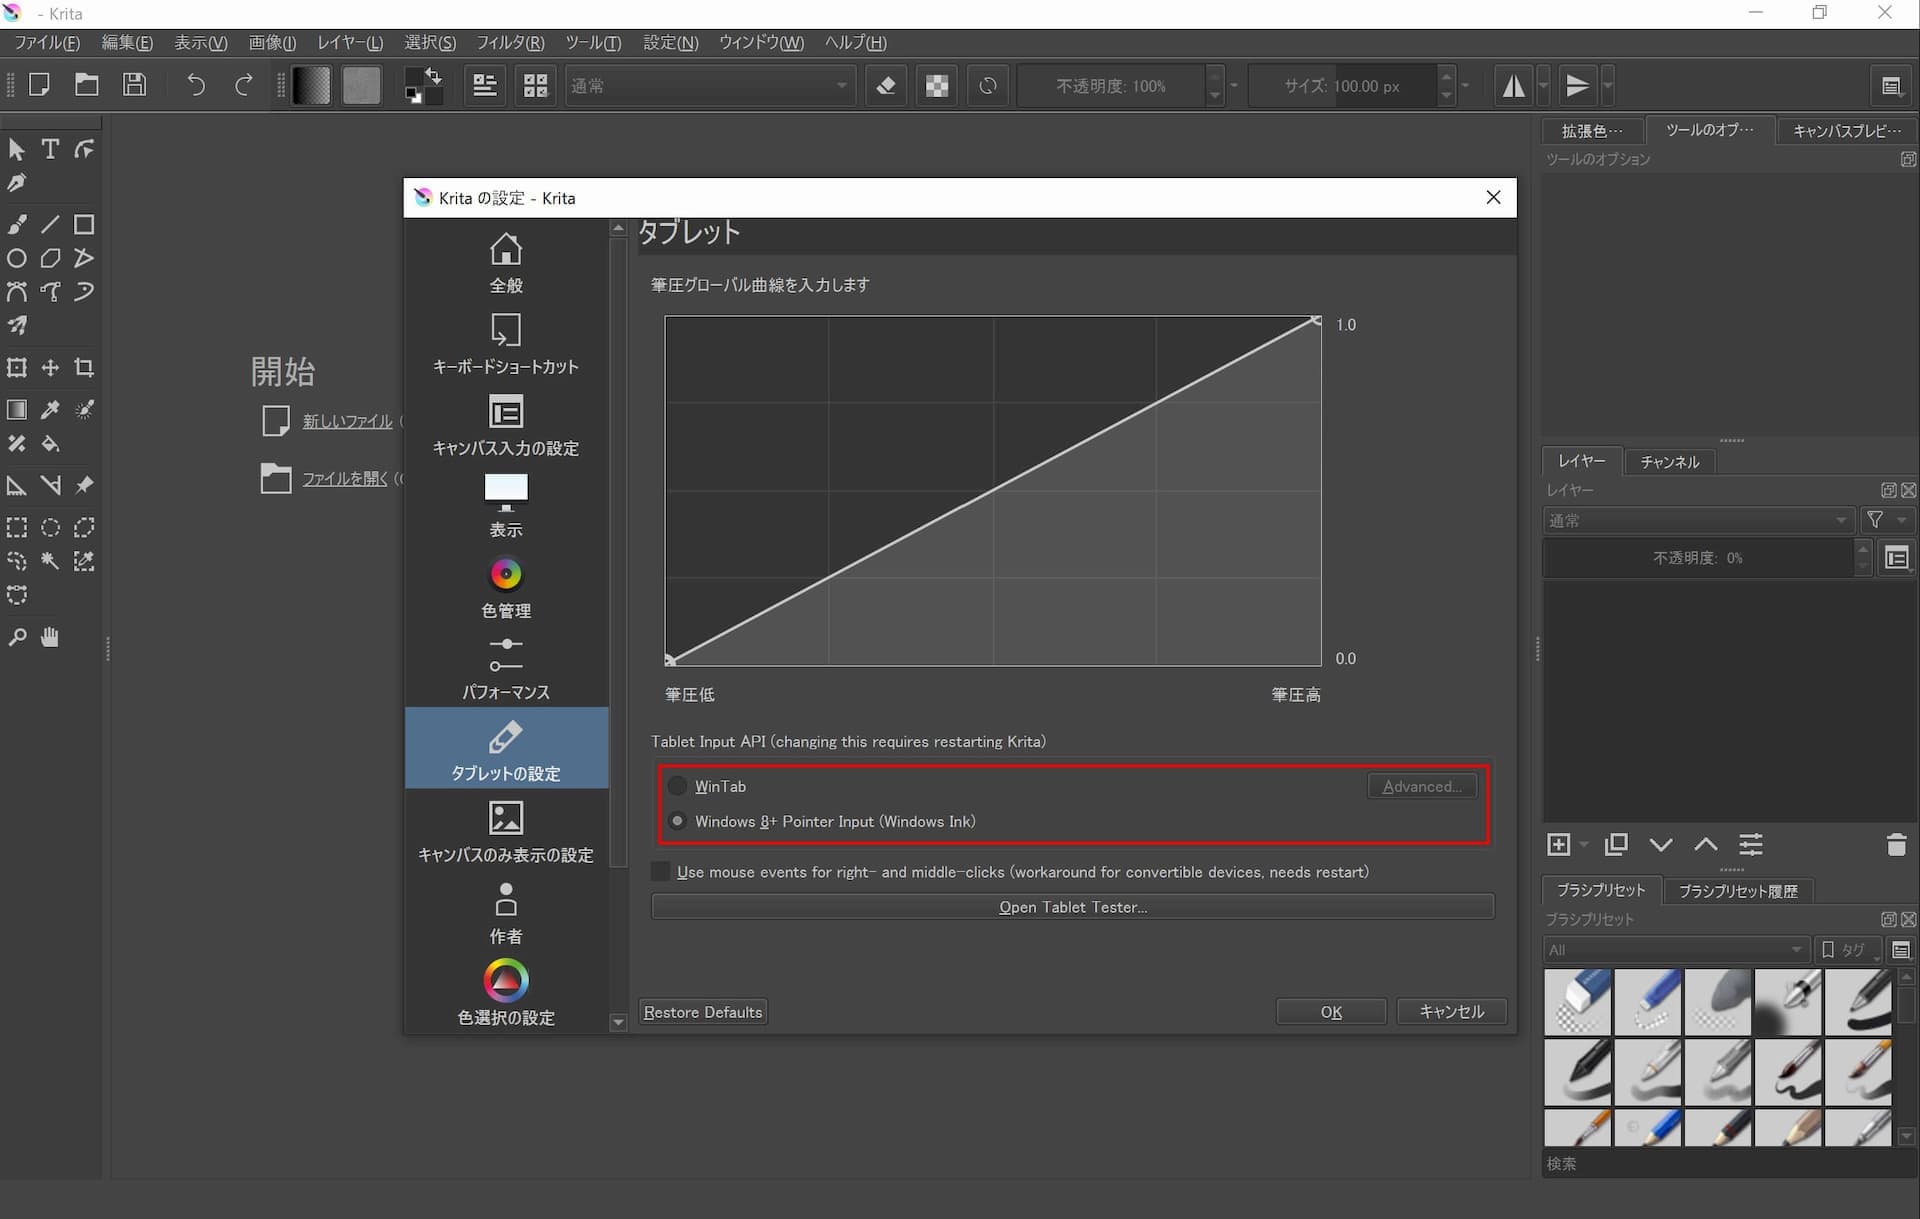
Task: Select the Fill bucket tool
Action: pos(50,443)
